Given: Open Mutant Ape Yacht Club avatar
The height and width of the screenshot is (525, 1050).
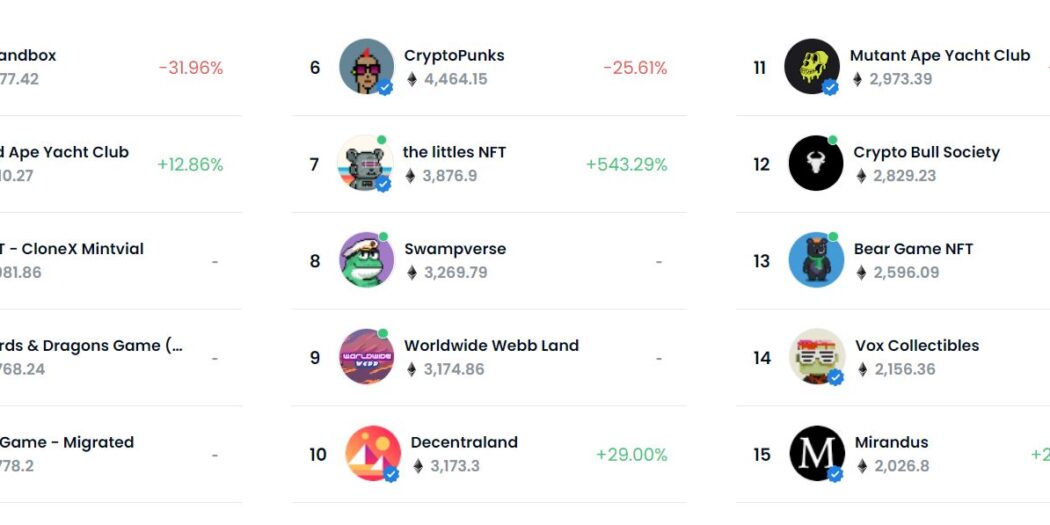Looking at the screenshot, I should click(x=812, y=66).
